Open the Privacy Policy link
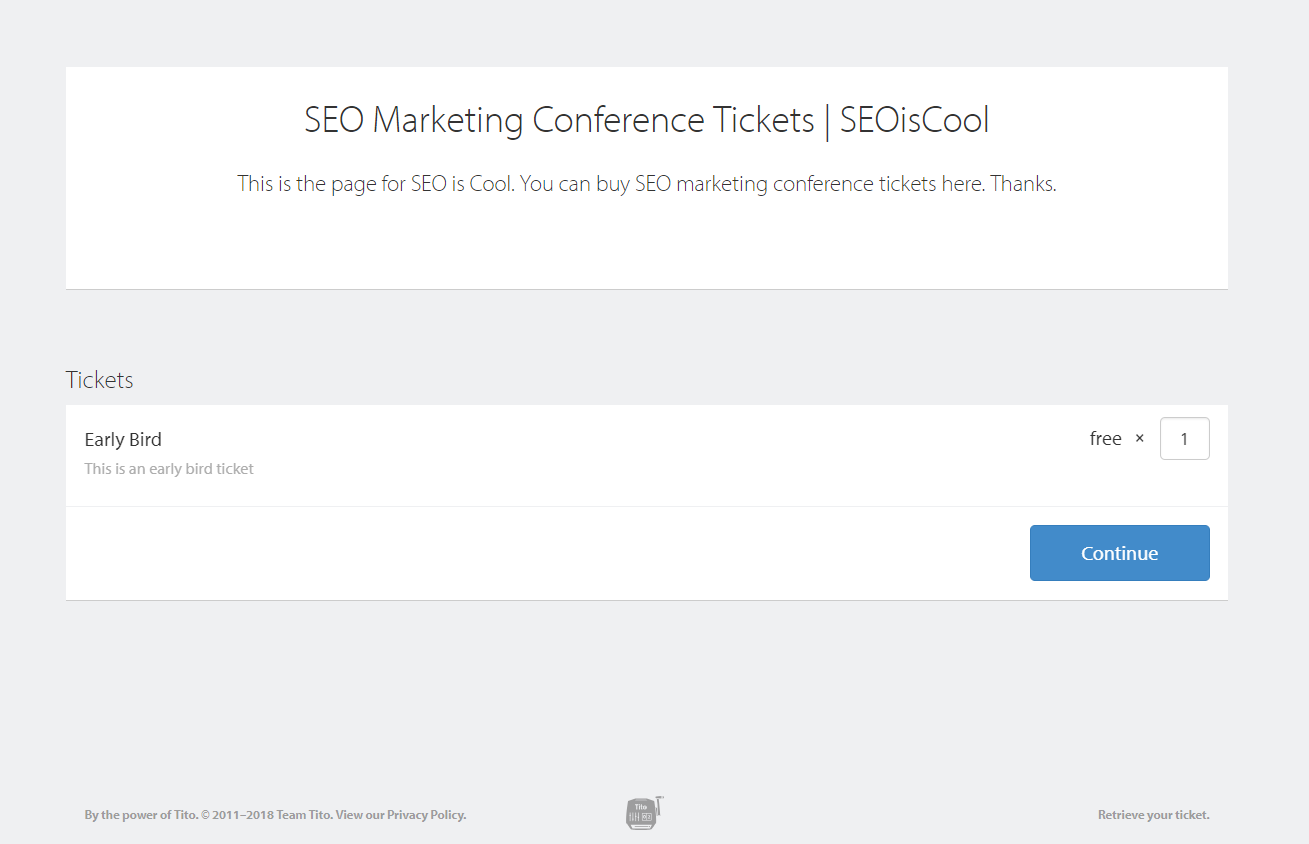The height and width of the screenshot is (844, 1309). 426,815
